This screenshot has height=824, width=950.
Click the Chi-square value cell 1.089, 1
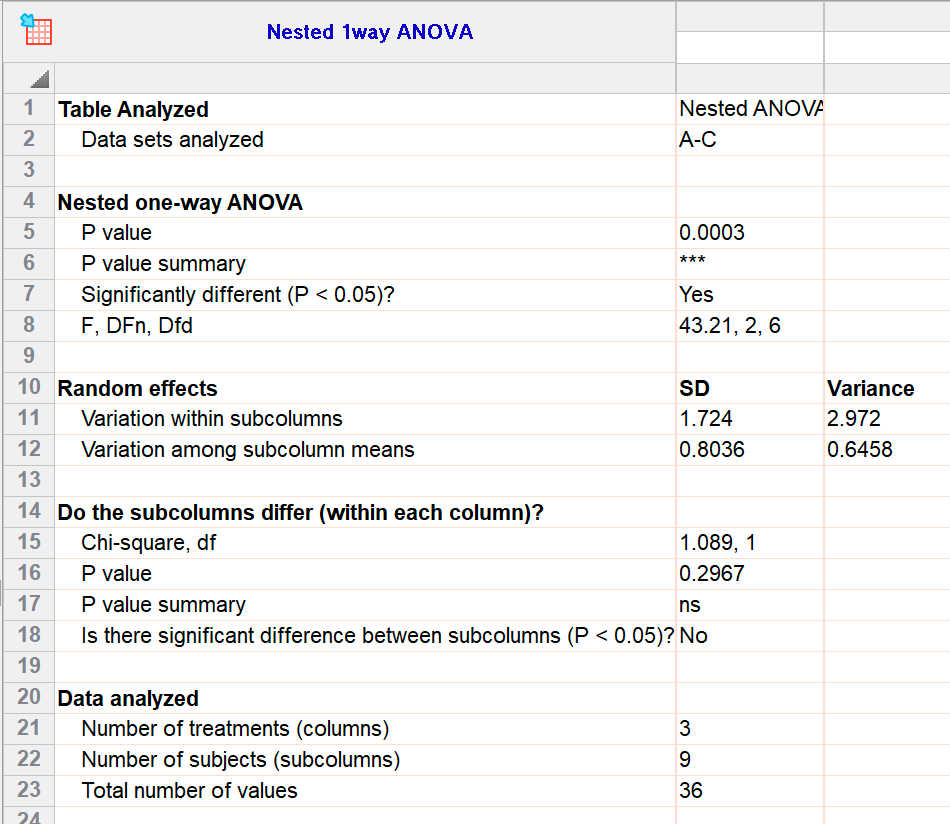[x=717, y=543]
